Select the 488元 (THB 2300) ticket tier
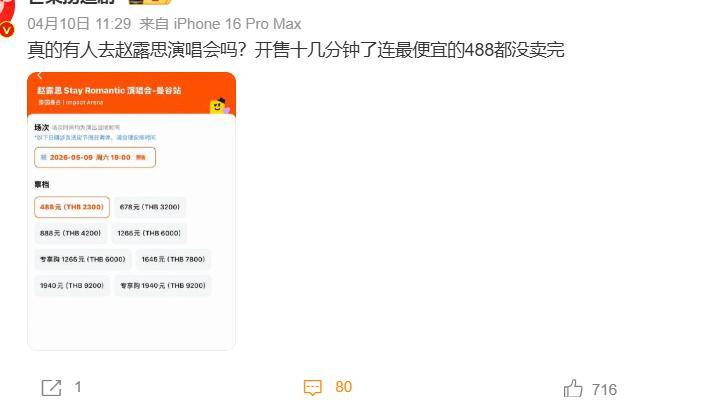The width and height of the screenshot is (704, 400). (x=72, y=207)
